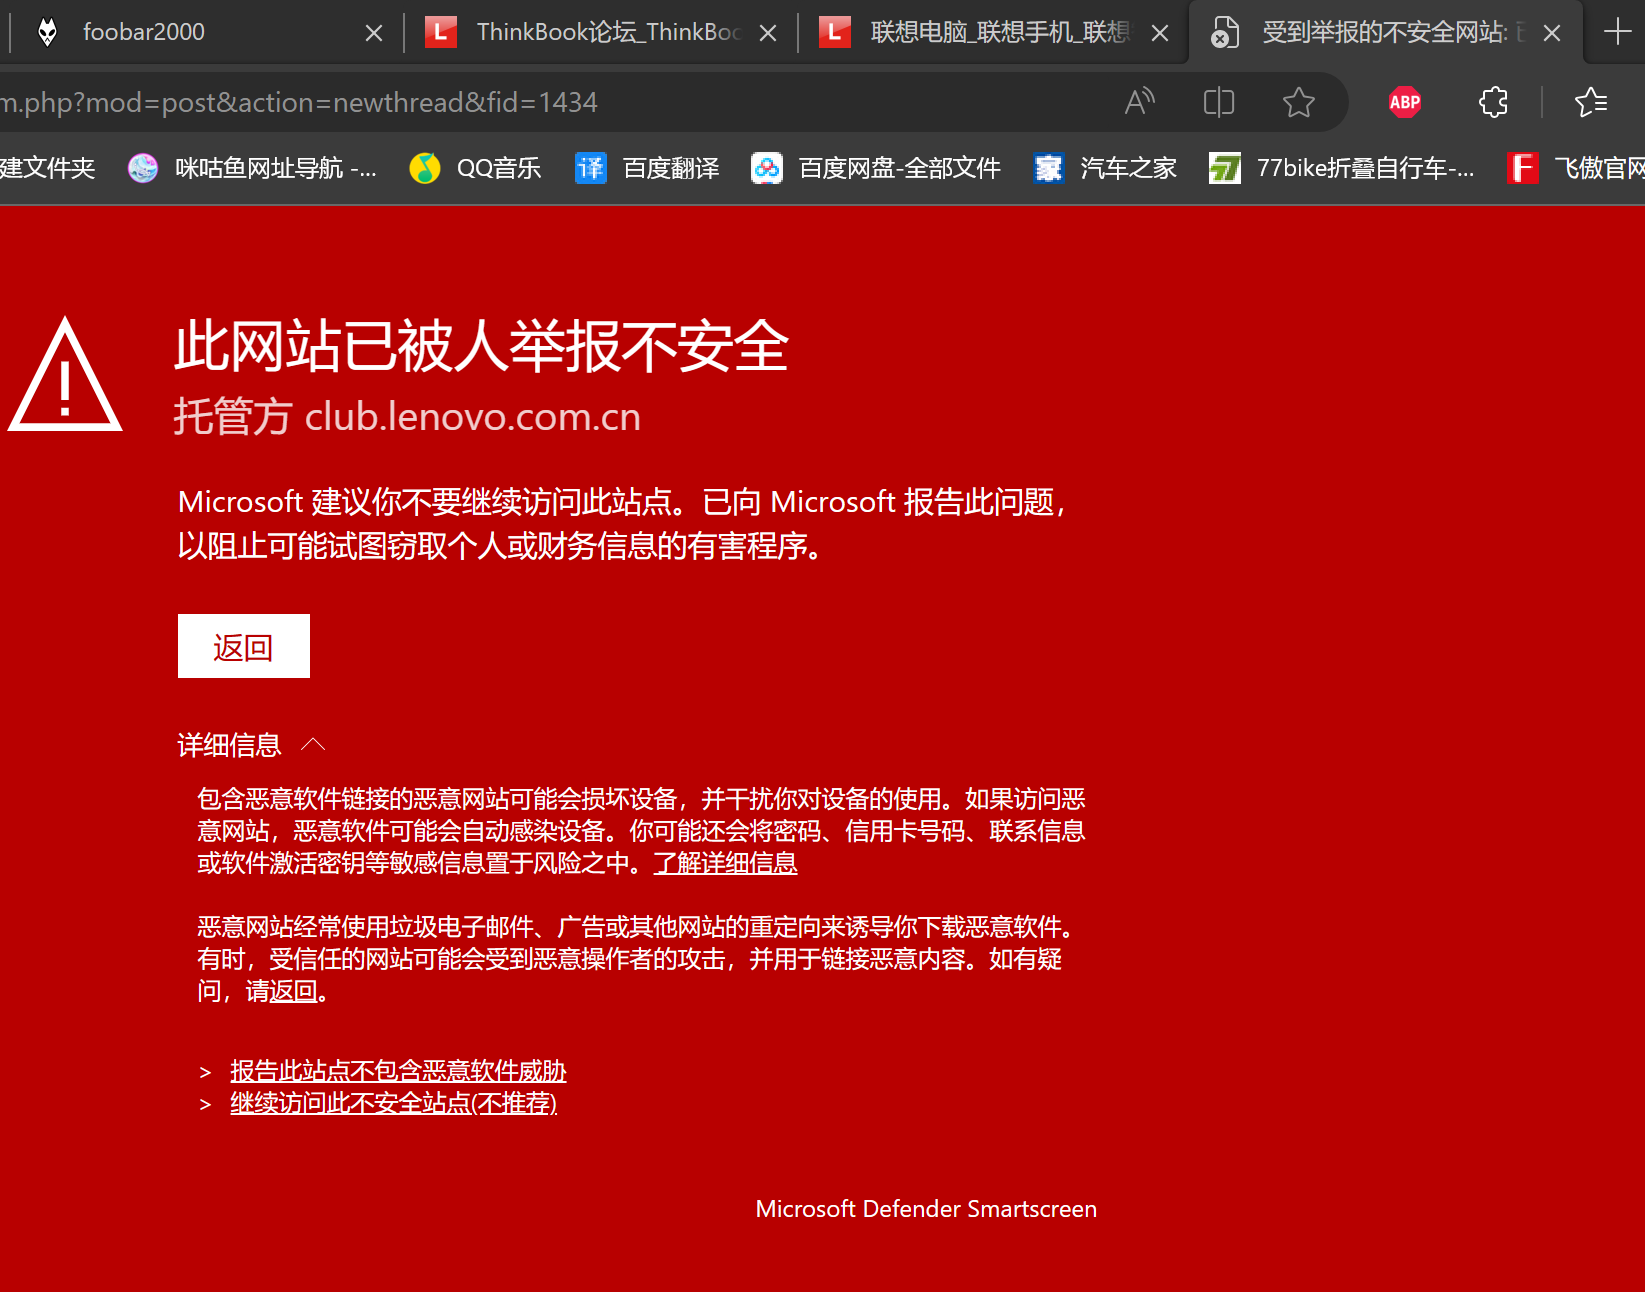Open the QQ音乐 bookmark
1645x1292 pixels.
476,168
